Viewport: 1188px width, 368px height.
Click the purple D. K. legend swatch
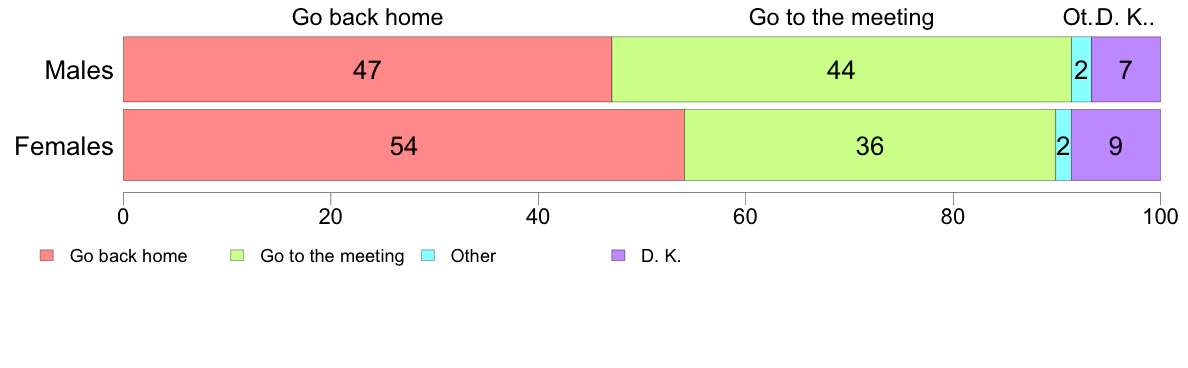[x=617, y=256]
